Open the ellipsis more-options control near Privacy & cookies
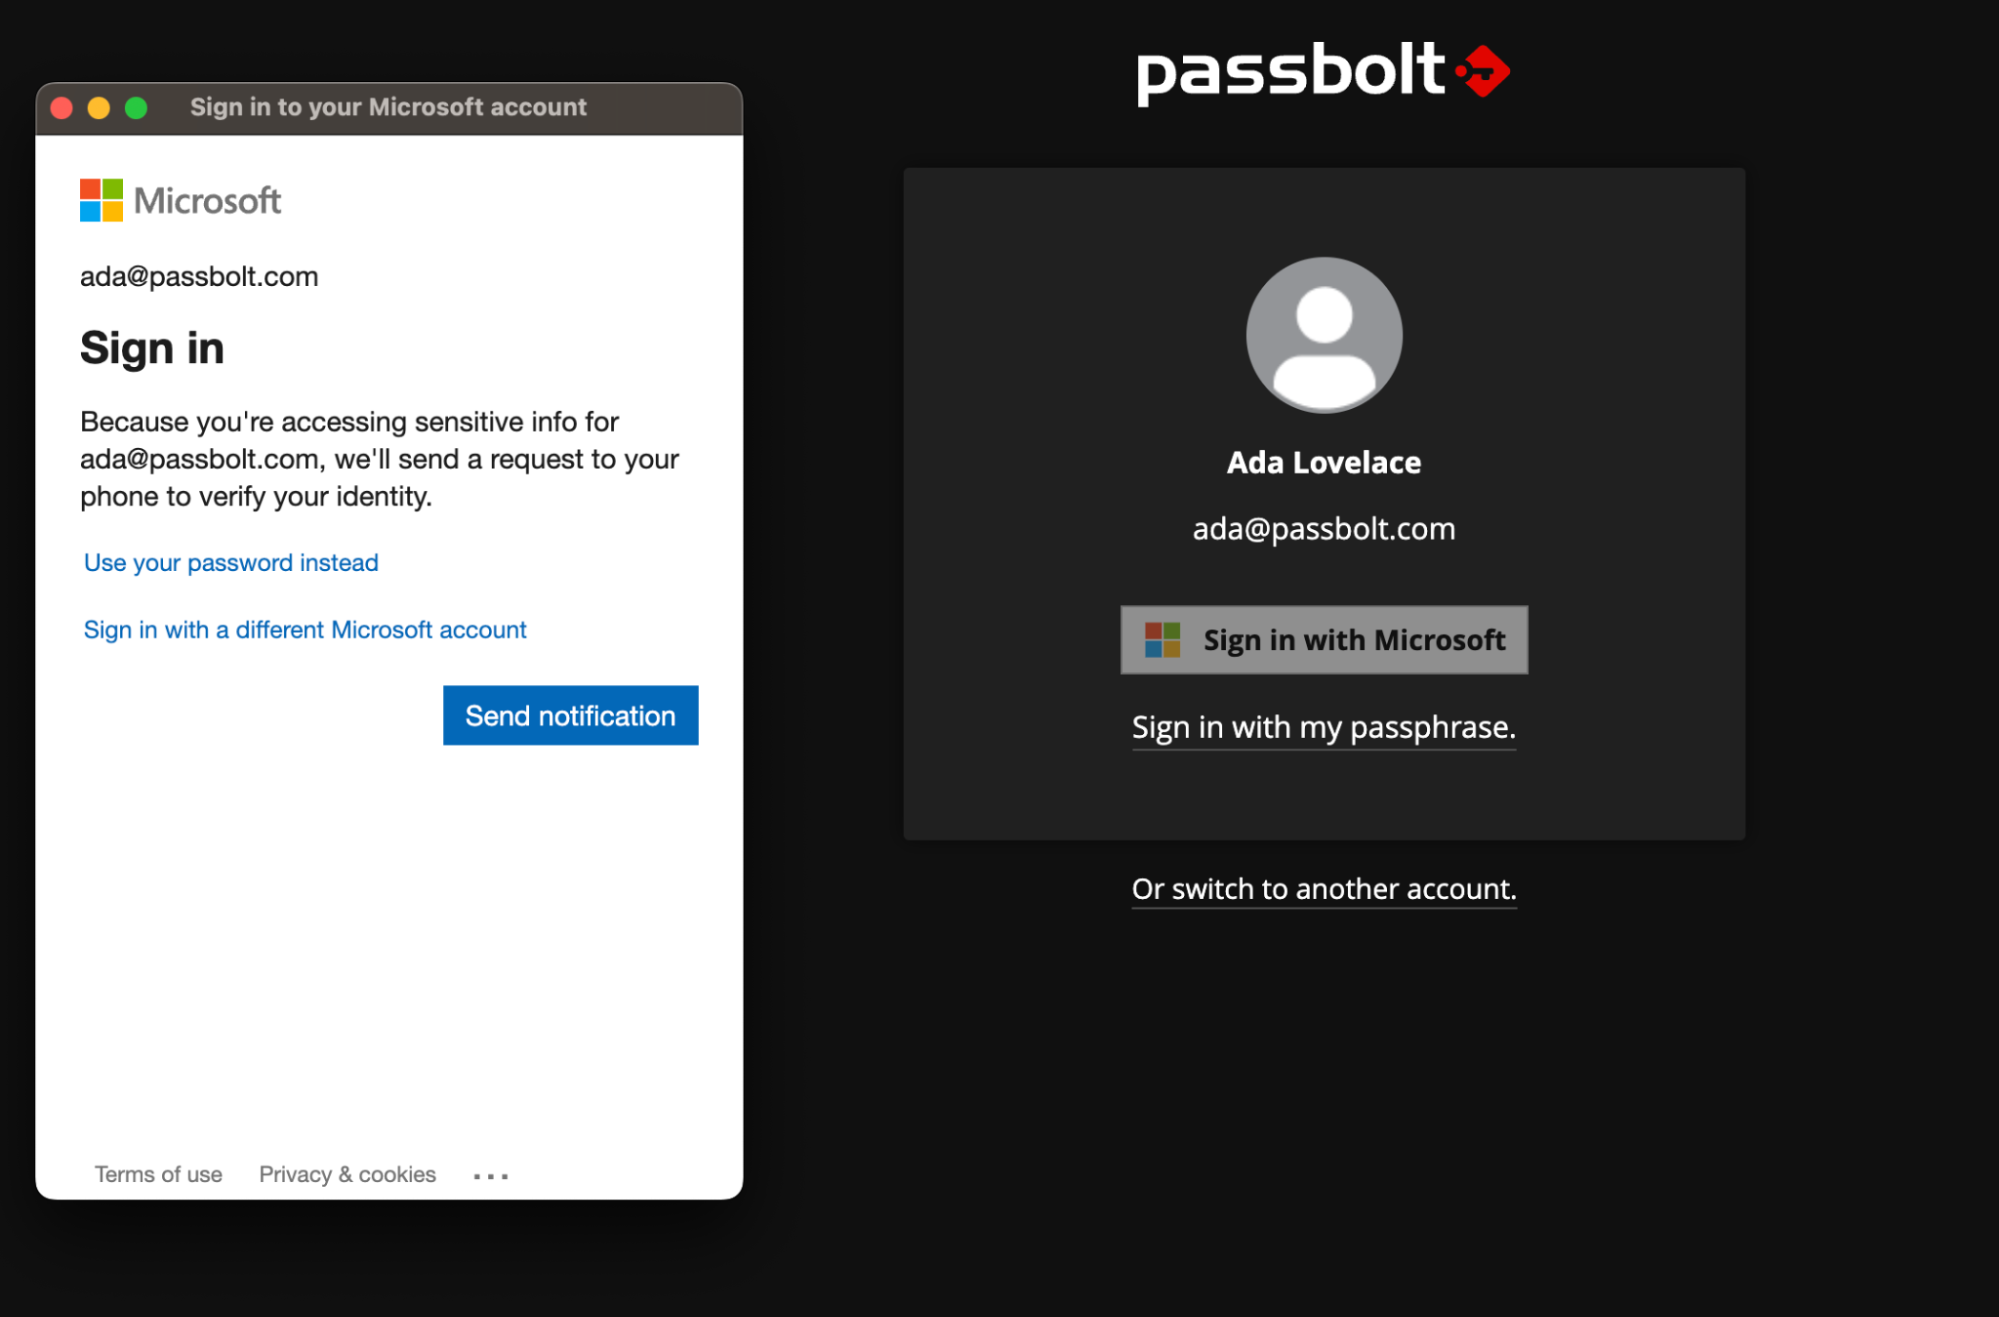The image size is (1999, 1317). point(490,1175)
